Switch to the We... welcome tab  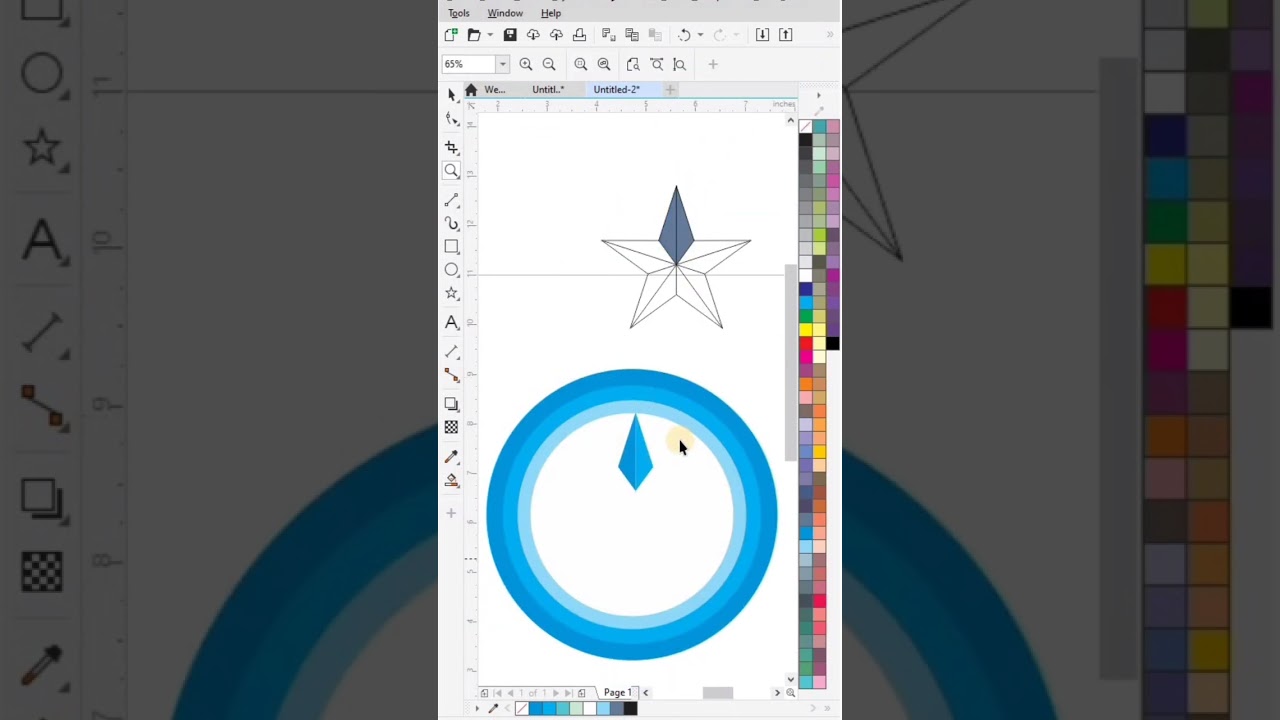point(495,89)
